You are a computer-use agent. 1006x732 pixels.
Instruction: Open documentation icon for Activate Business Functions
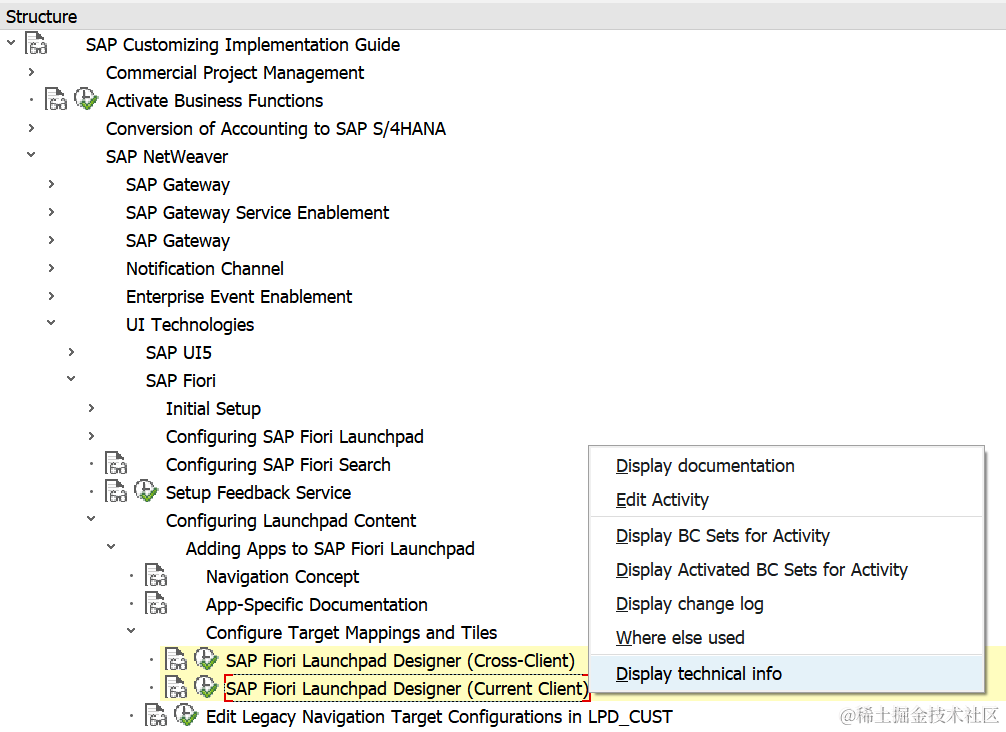pos(56,100)
